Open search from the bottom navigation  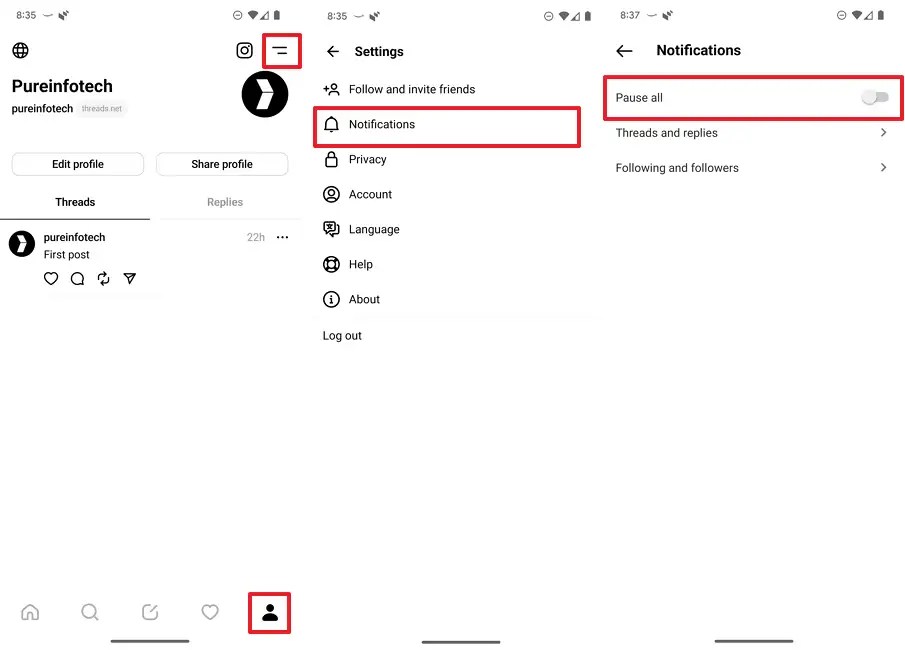[x=90, y=612]
